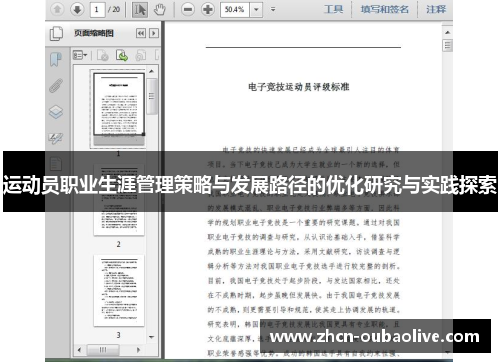500x362 pixels.
Task: Open the zoom level dropdown arrow
Action: tap(256, 9)
